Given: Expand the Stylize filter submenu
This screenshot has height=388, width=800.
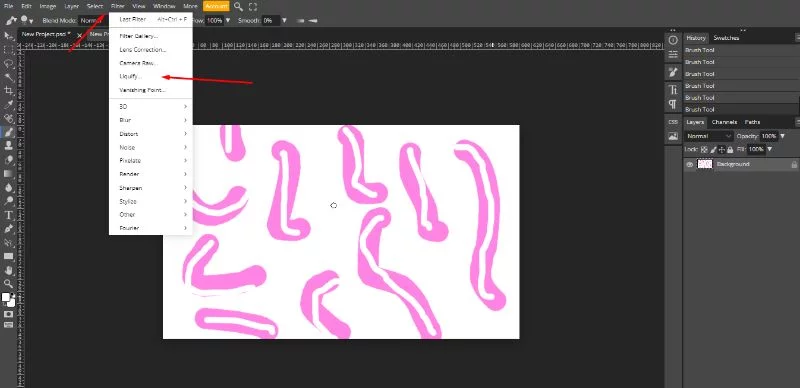Looking at the screenshot, I should click(151, 201).
